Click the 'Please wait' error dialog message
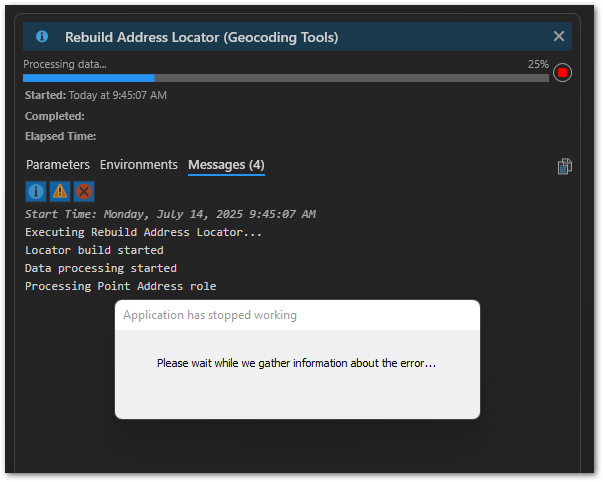The height and width of the screenshot is (482, 603). (x=297, y=363)
